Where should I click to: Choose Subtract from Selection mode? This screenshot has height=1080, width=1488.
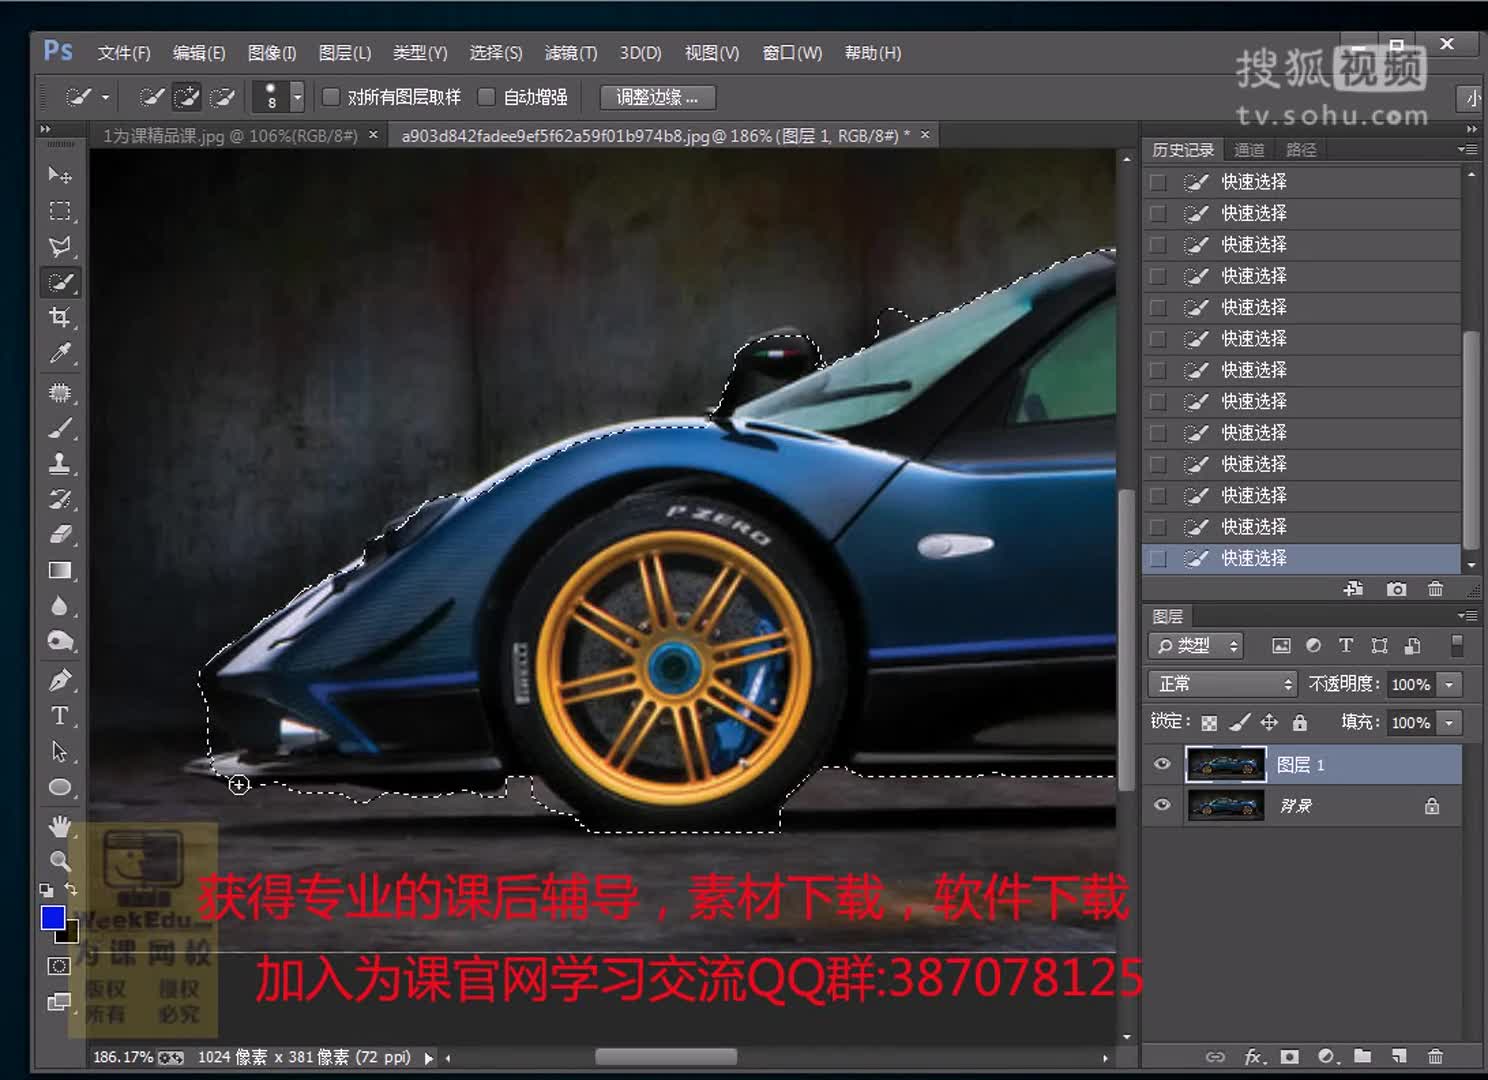tap(223, 97)
